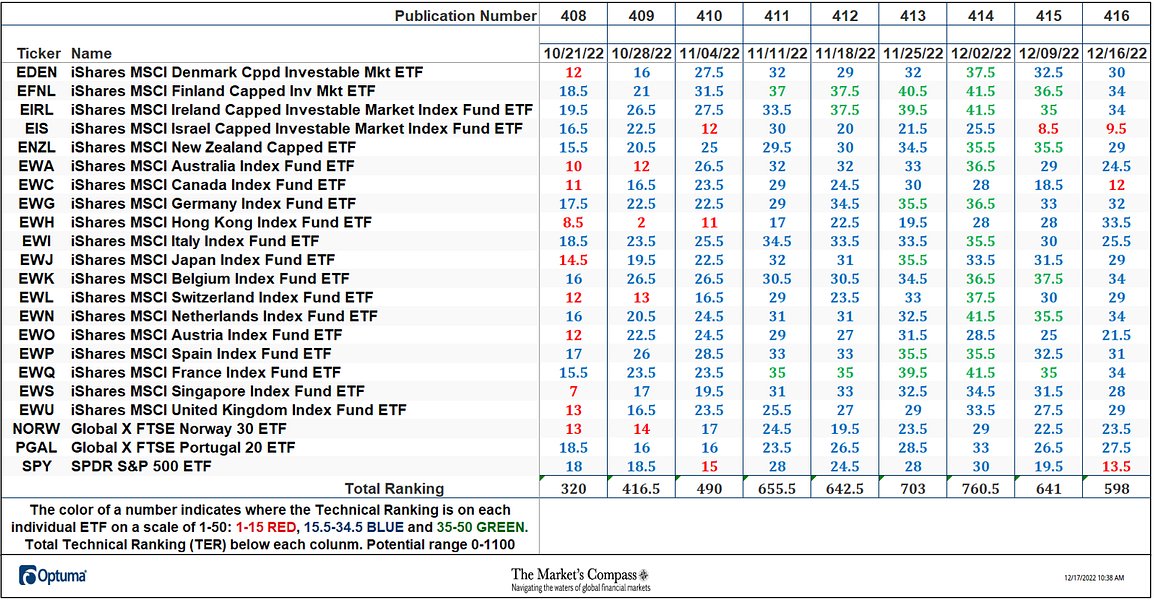Select total ranking value 320
The image size is (1154, 600).
pyautogui.click(x=573, y=489)
